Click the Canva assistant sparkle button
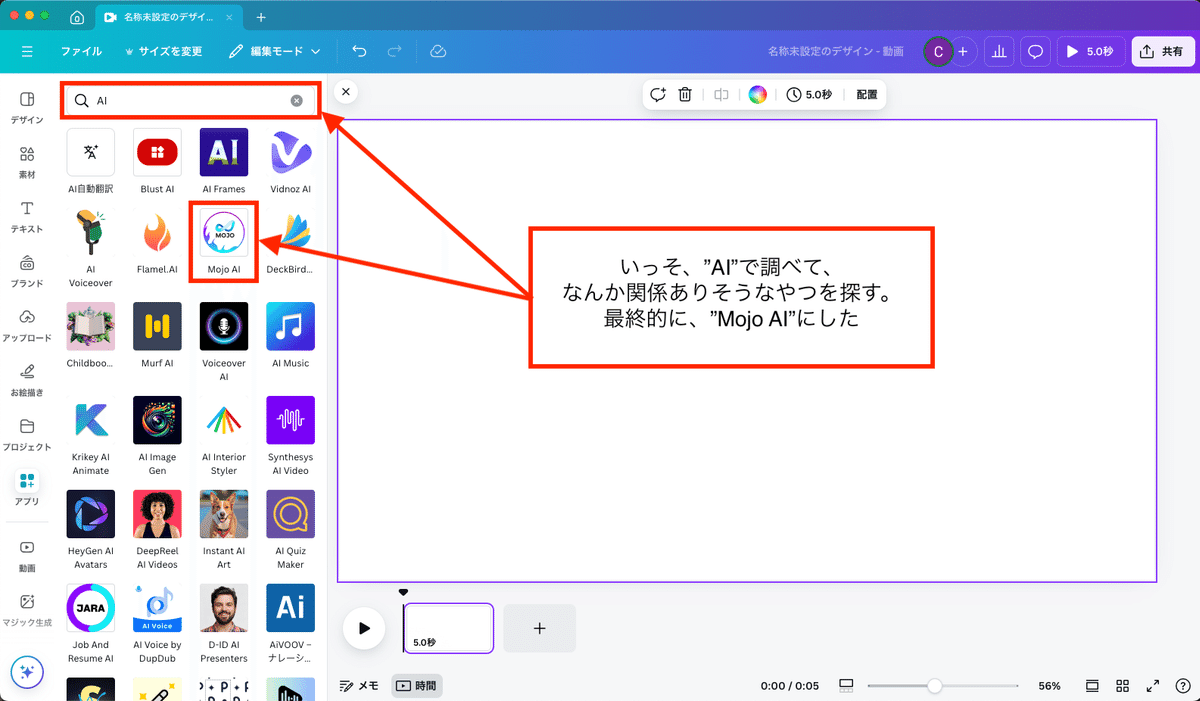 pos(27,672)
